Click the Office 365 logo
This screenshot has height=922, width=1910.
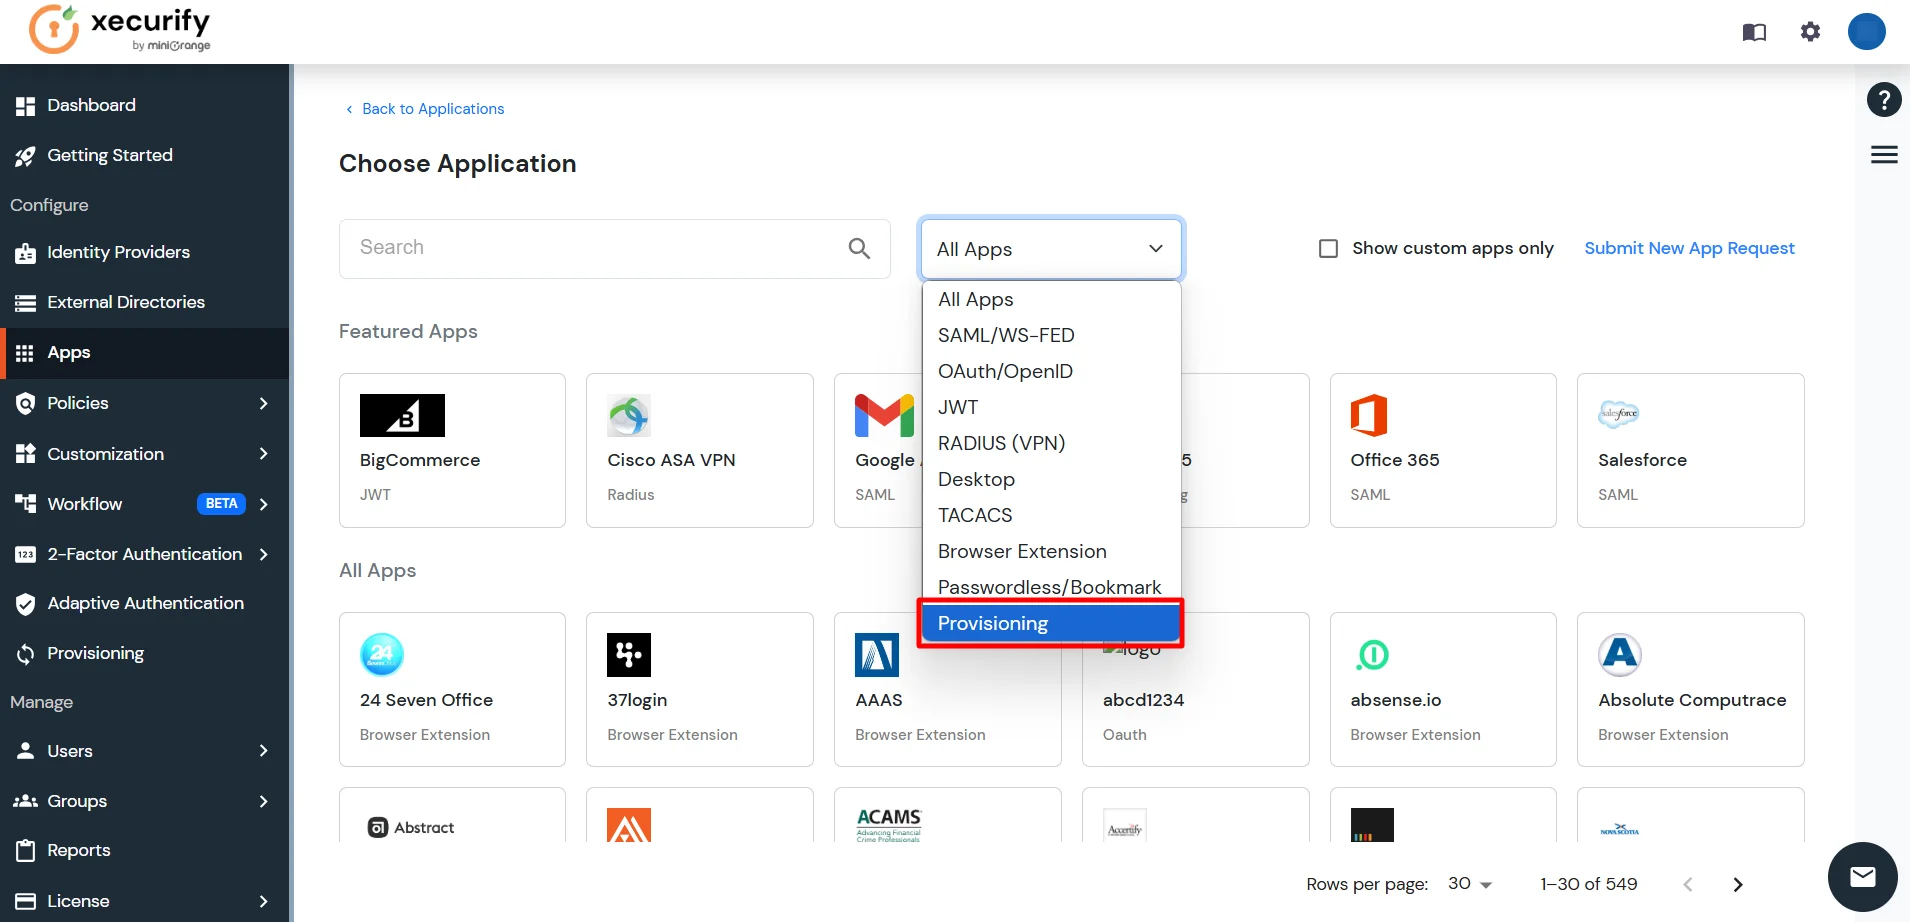[x=1369, y=415]
